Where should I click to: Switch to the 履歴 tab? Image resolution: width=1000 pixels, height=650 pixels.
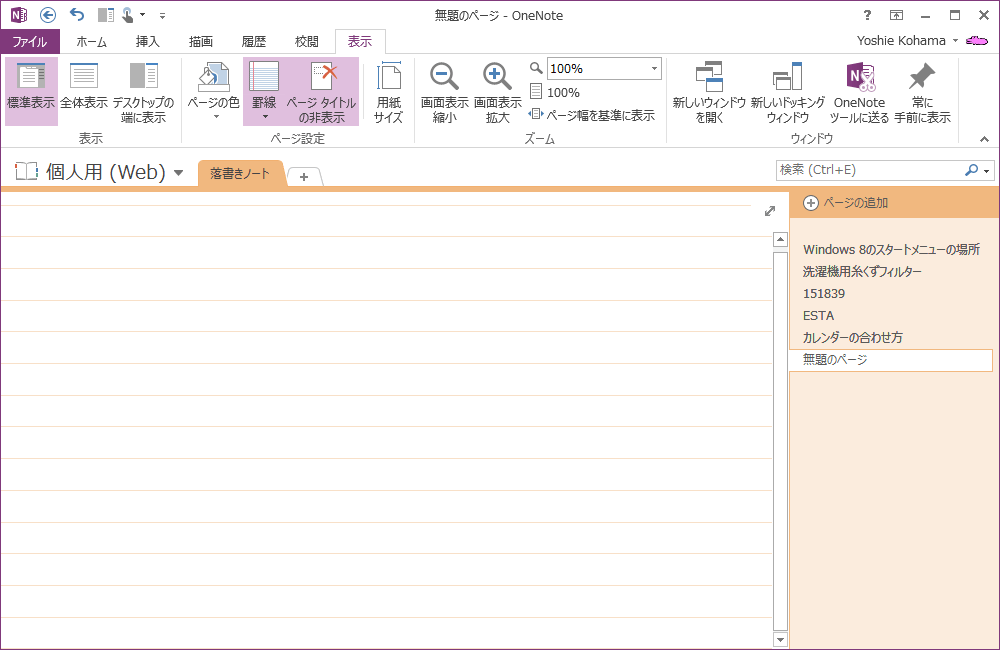(x=253, y=41)
